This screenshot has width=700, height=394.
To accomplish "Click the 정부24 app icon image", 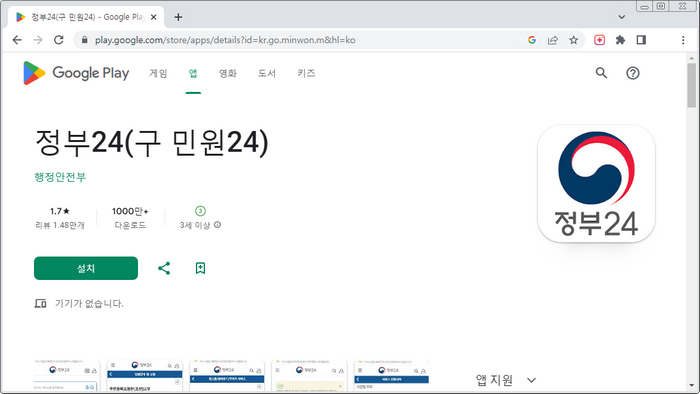I will click(596, 184).
